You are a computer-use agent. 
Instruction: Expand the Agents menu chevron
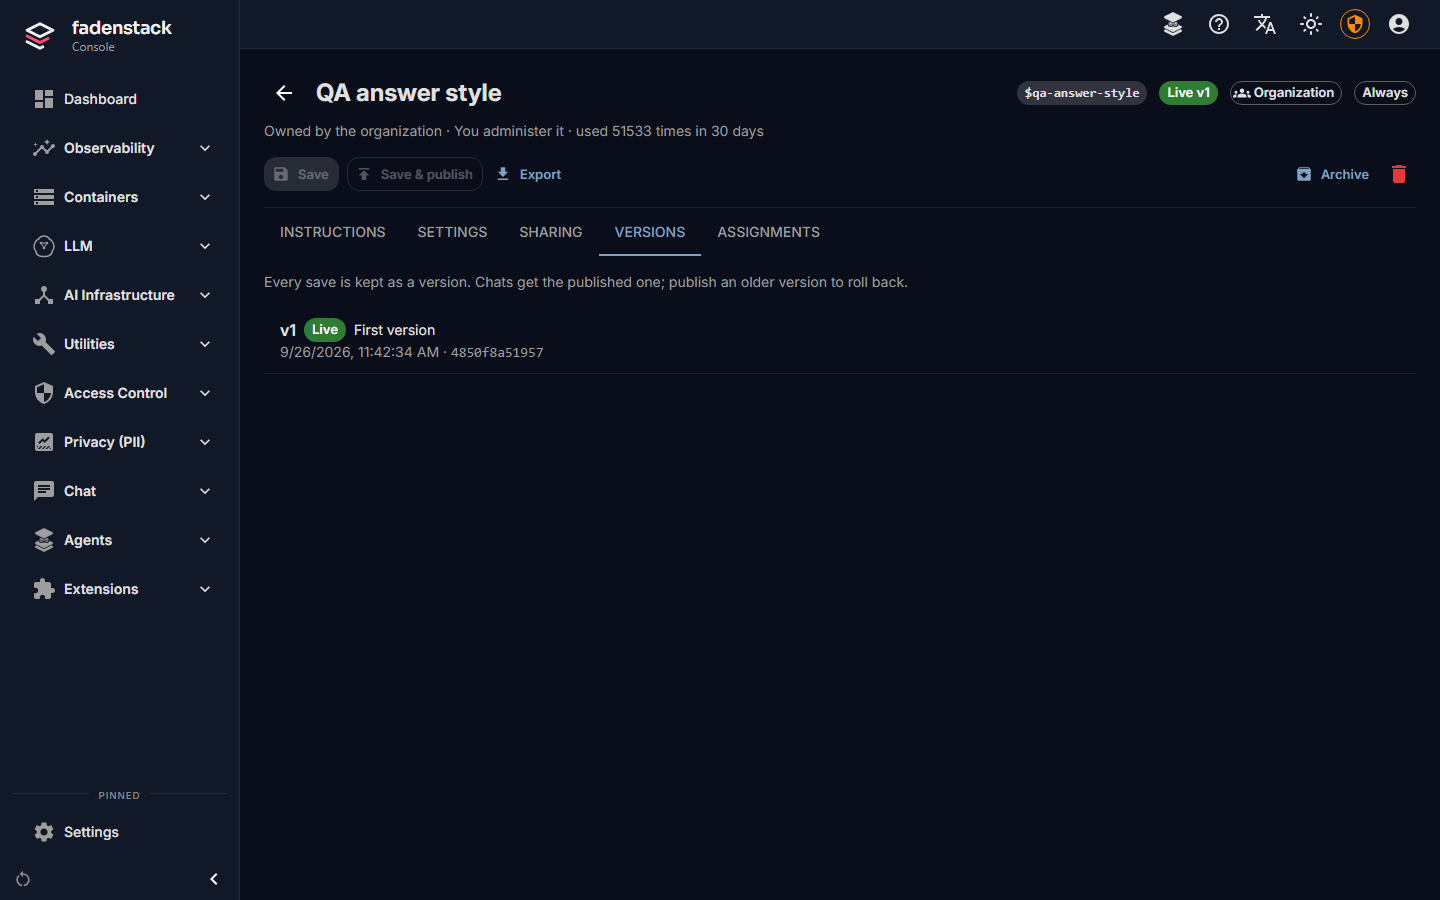point(205,540)
